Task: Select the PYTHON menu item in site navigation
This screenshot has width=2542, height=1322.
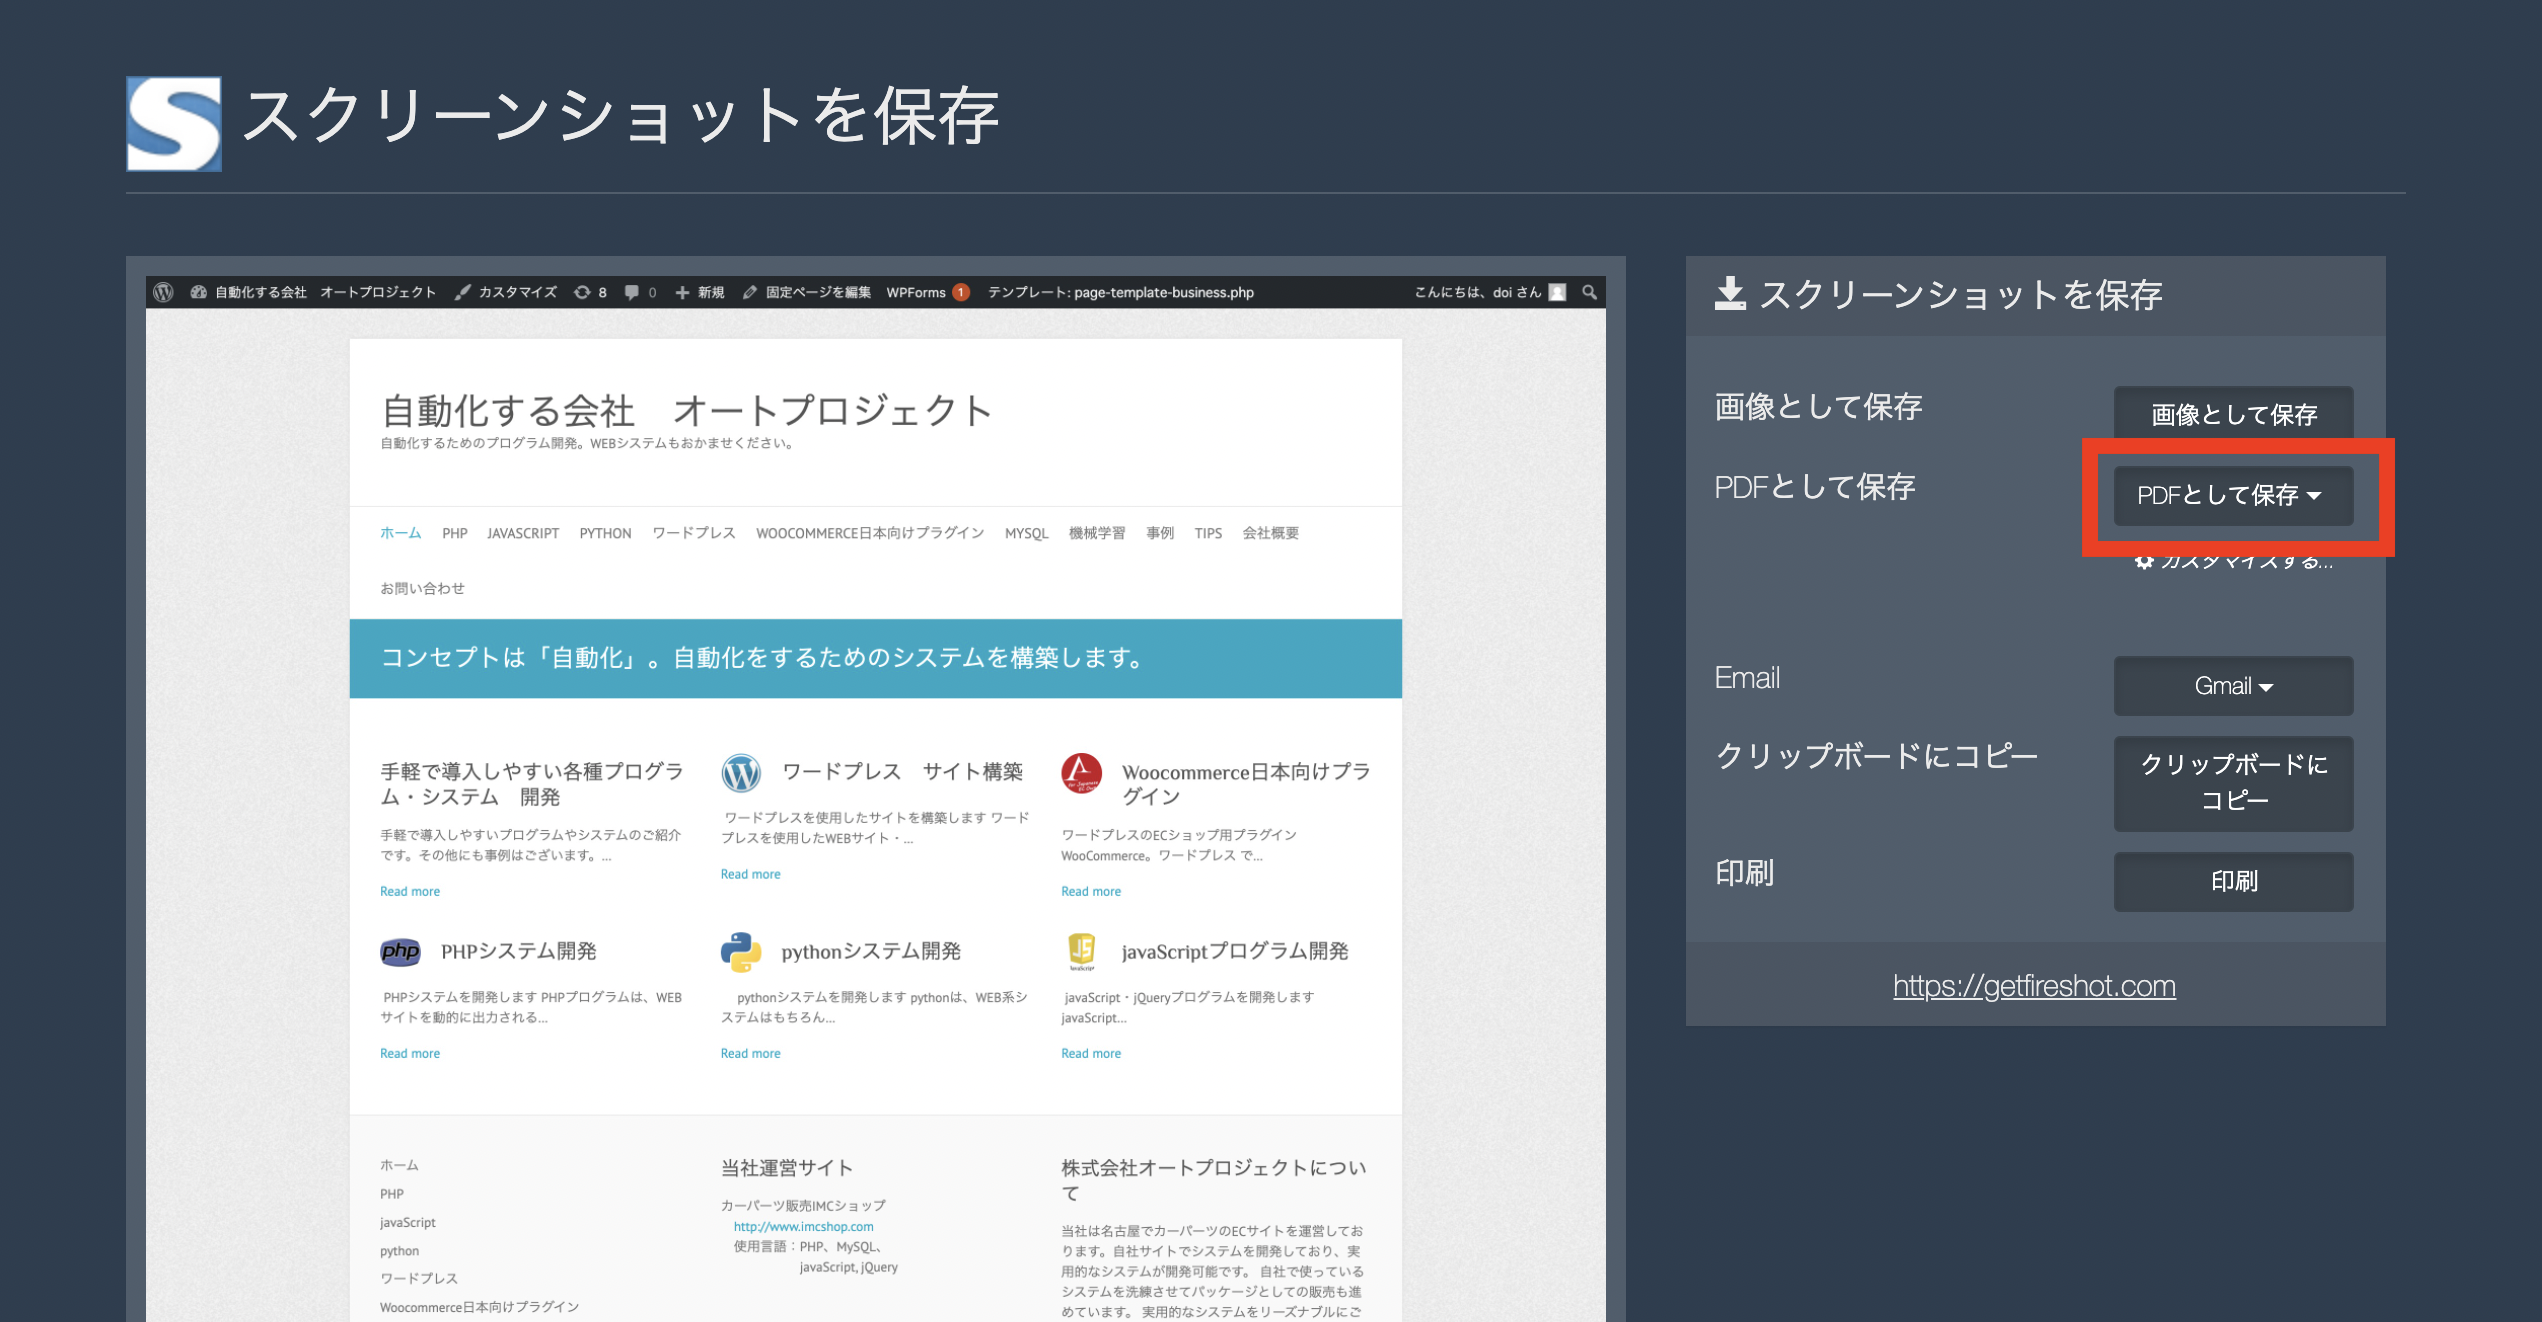Action: point(605,533)
